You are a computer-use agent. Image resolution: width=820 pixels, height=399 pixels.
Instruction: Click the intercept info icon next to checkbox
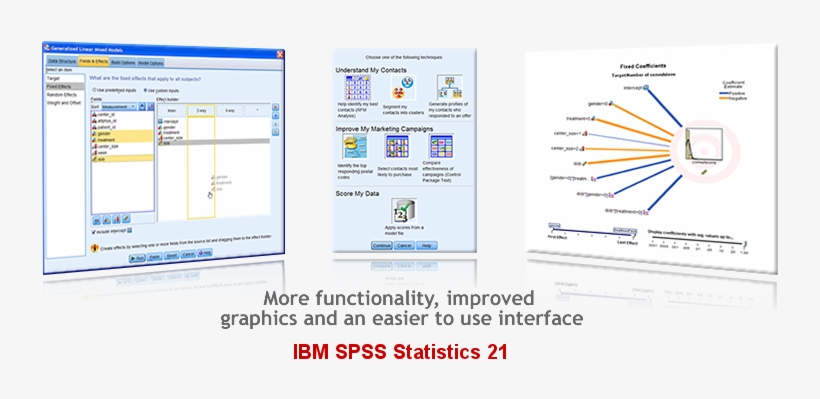(x=130, y=231)
